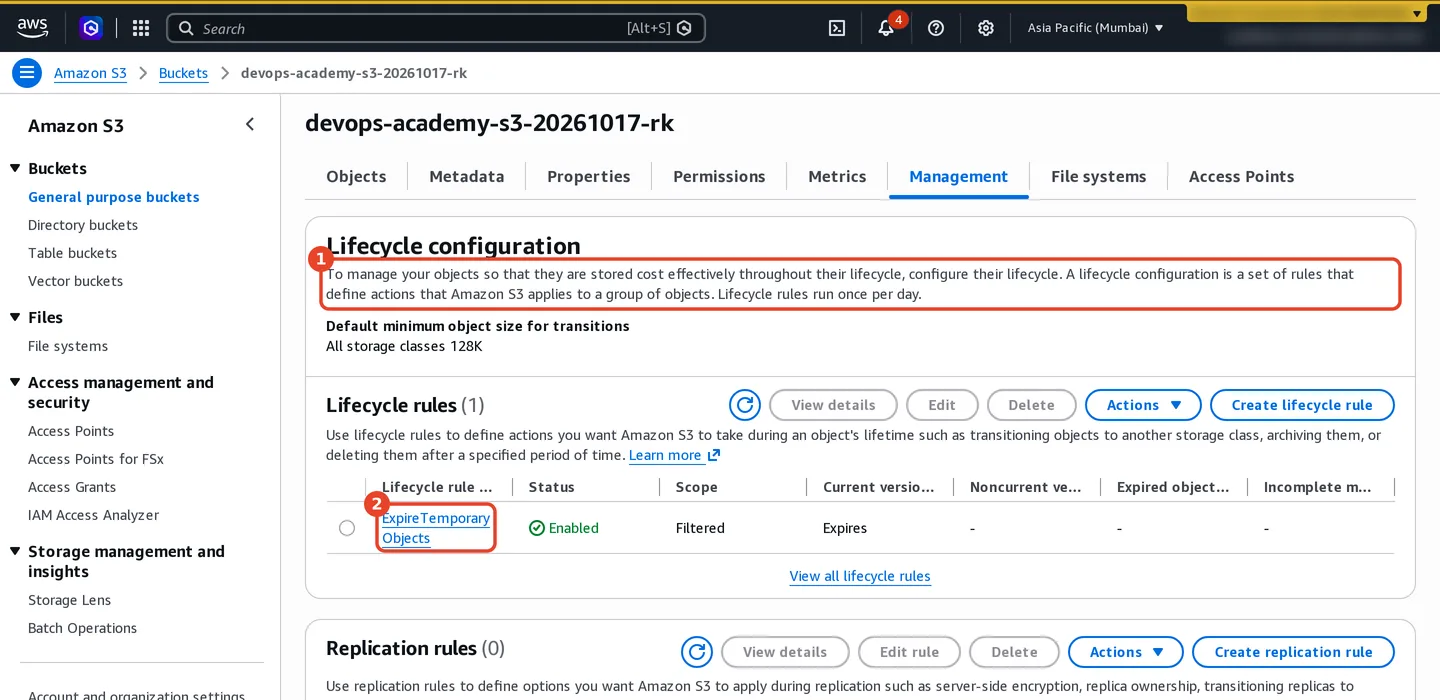Follow the Learn more link

point(665,455)
